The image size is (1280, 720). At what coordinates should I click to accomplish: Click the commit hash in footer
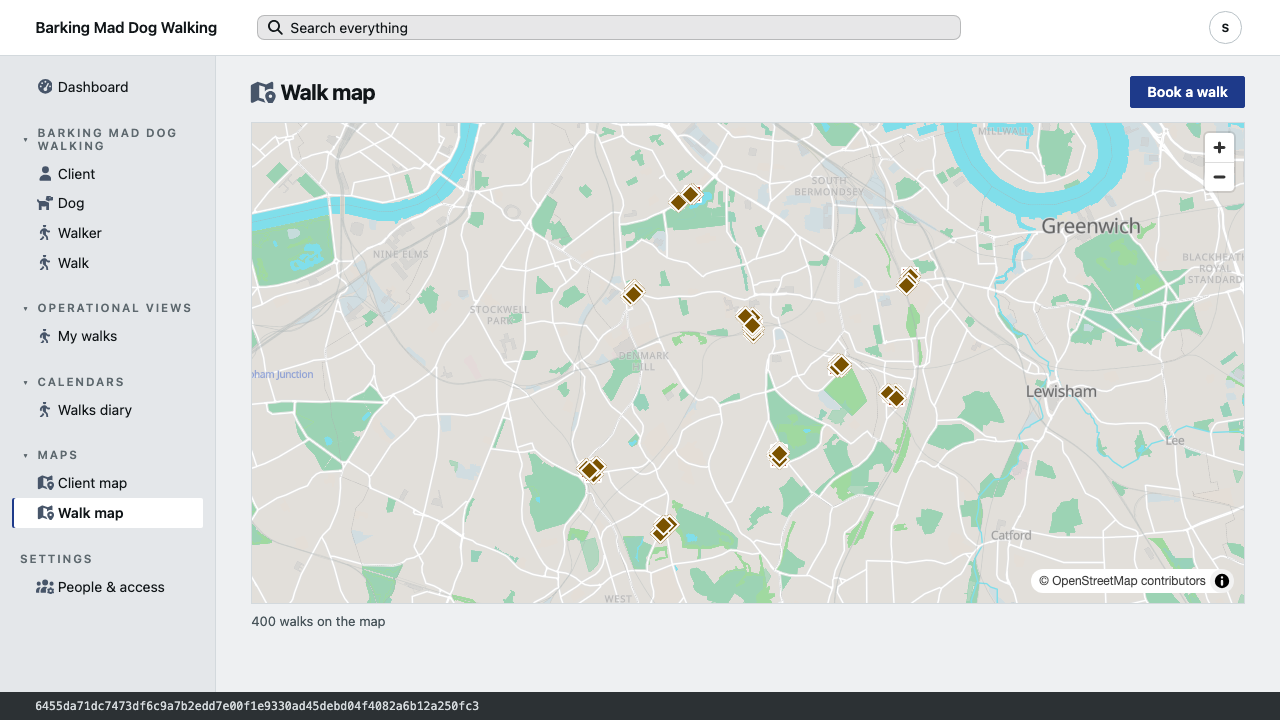257,706
